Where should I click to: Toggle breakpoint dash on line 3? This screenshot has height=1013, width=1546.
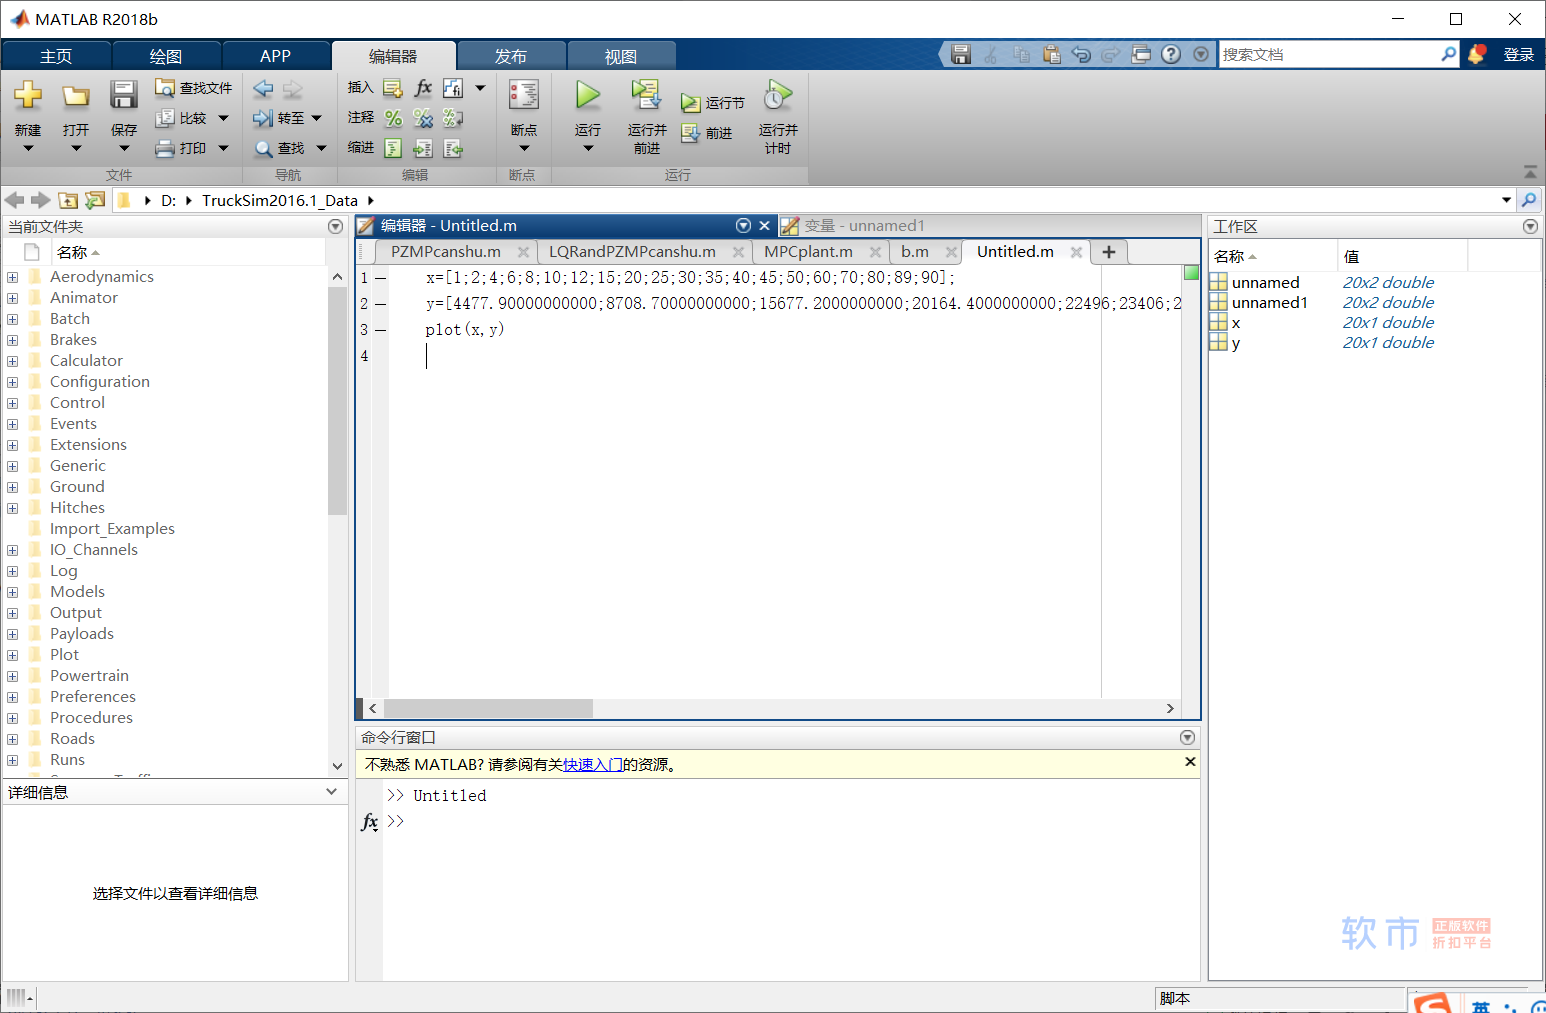(381, 330)
